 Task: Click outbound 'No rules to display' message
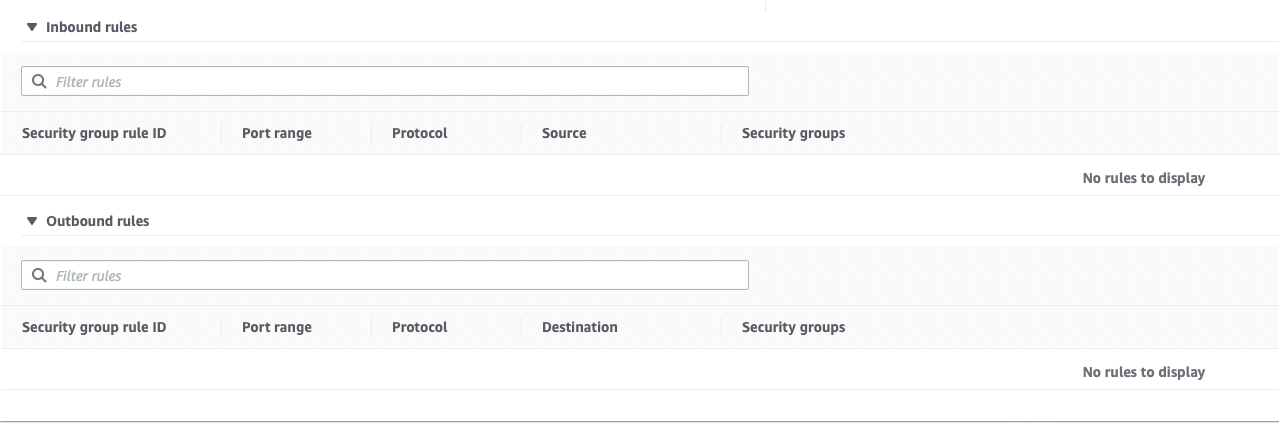coord(1143,372)
